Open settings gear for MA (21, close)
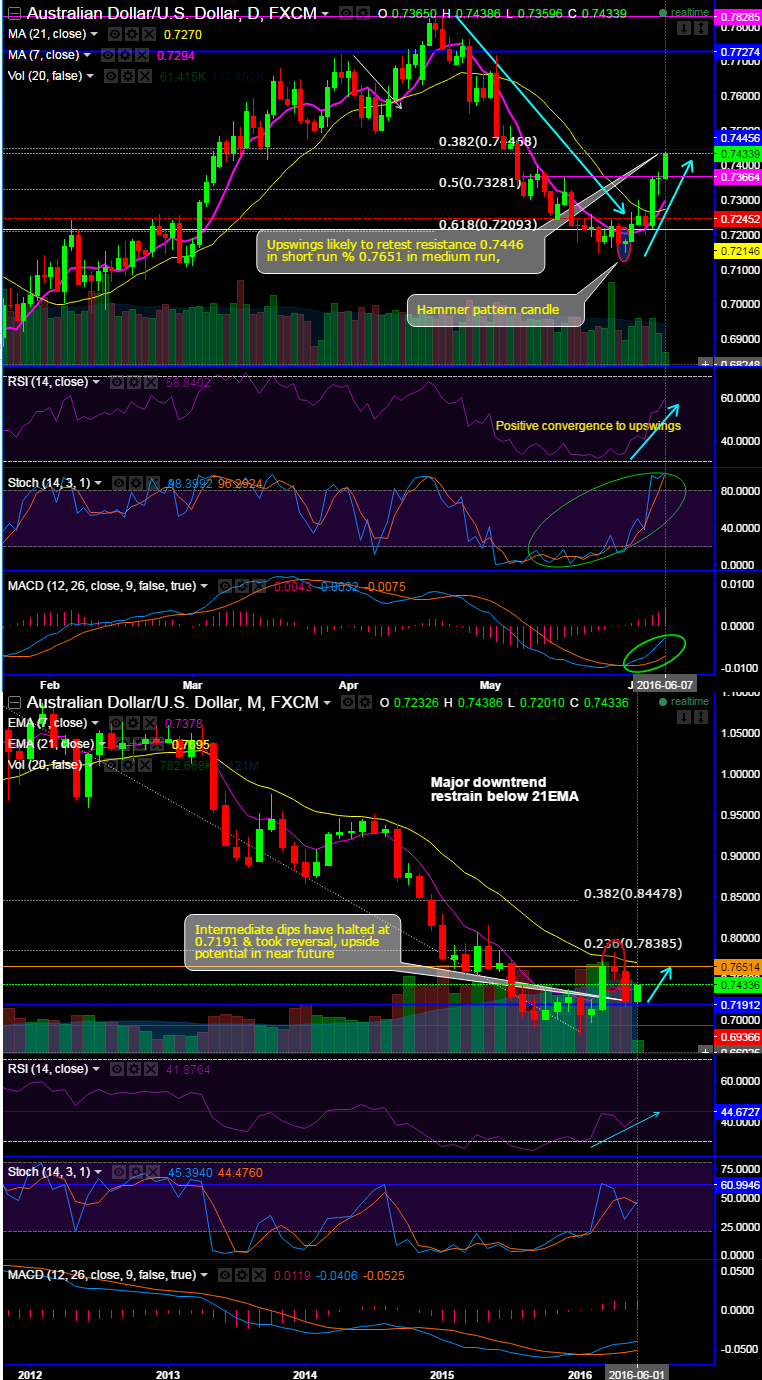The height and width of the screenshot is (1380, 762). pyautogui.click(x=132, y=34)
